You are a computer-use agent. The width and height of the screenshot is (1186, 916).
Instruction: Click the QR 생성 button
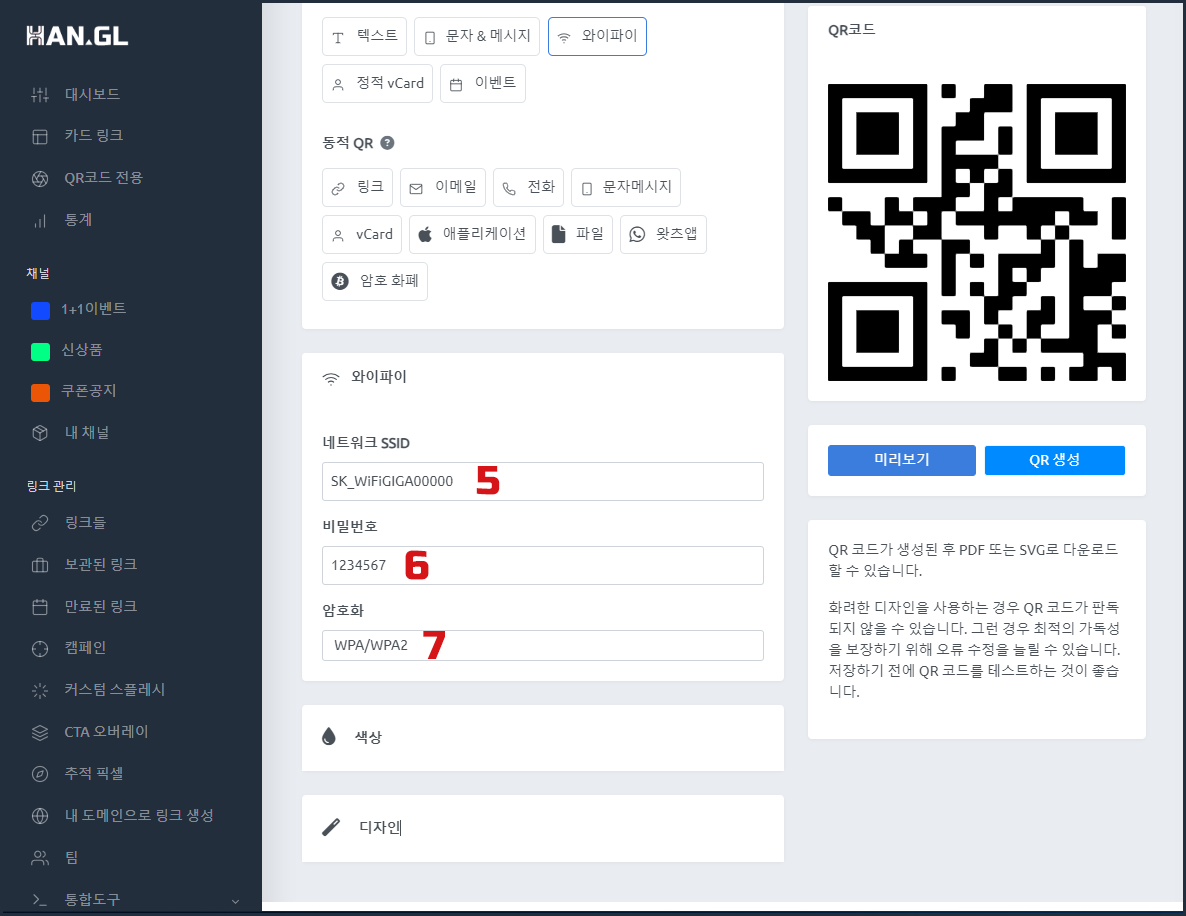click(1054, 460)
